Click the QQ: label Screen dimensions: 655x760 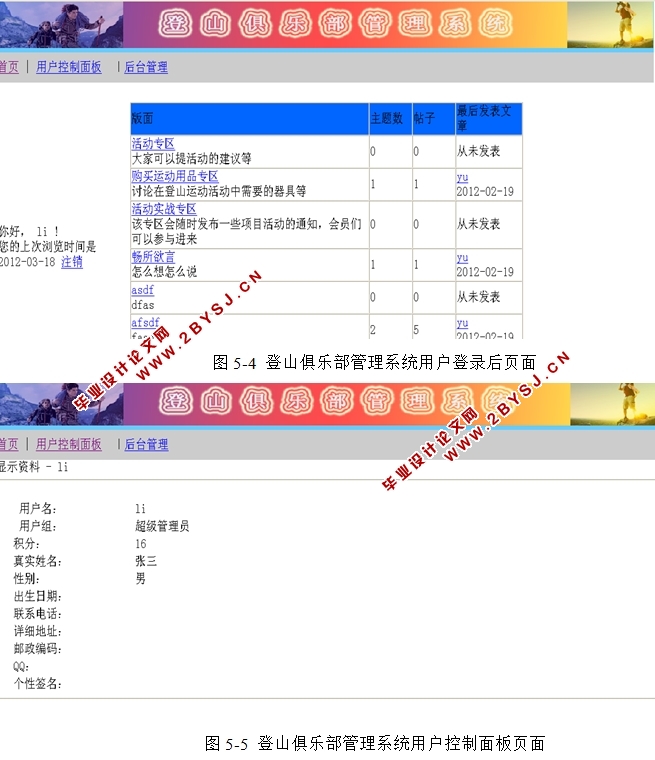[21, 666]
